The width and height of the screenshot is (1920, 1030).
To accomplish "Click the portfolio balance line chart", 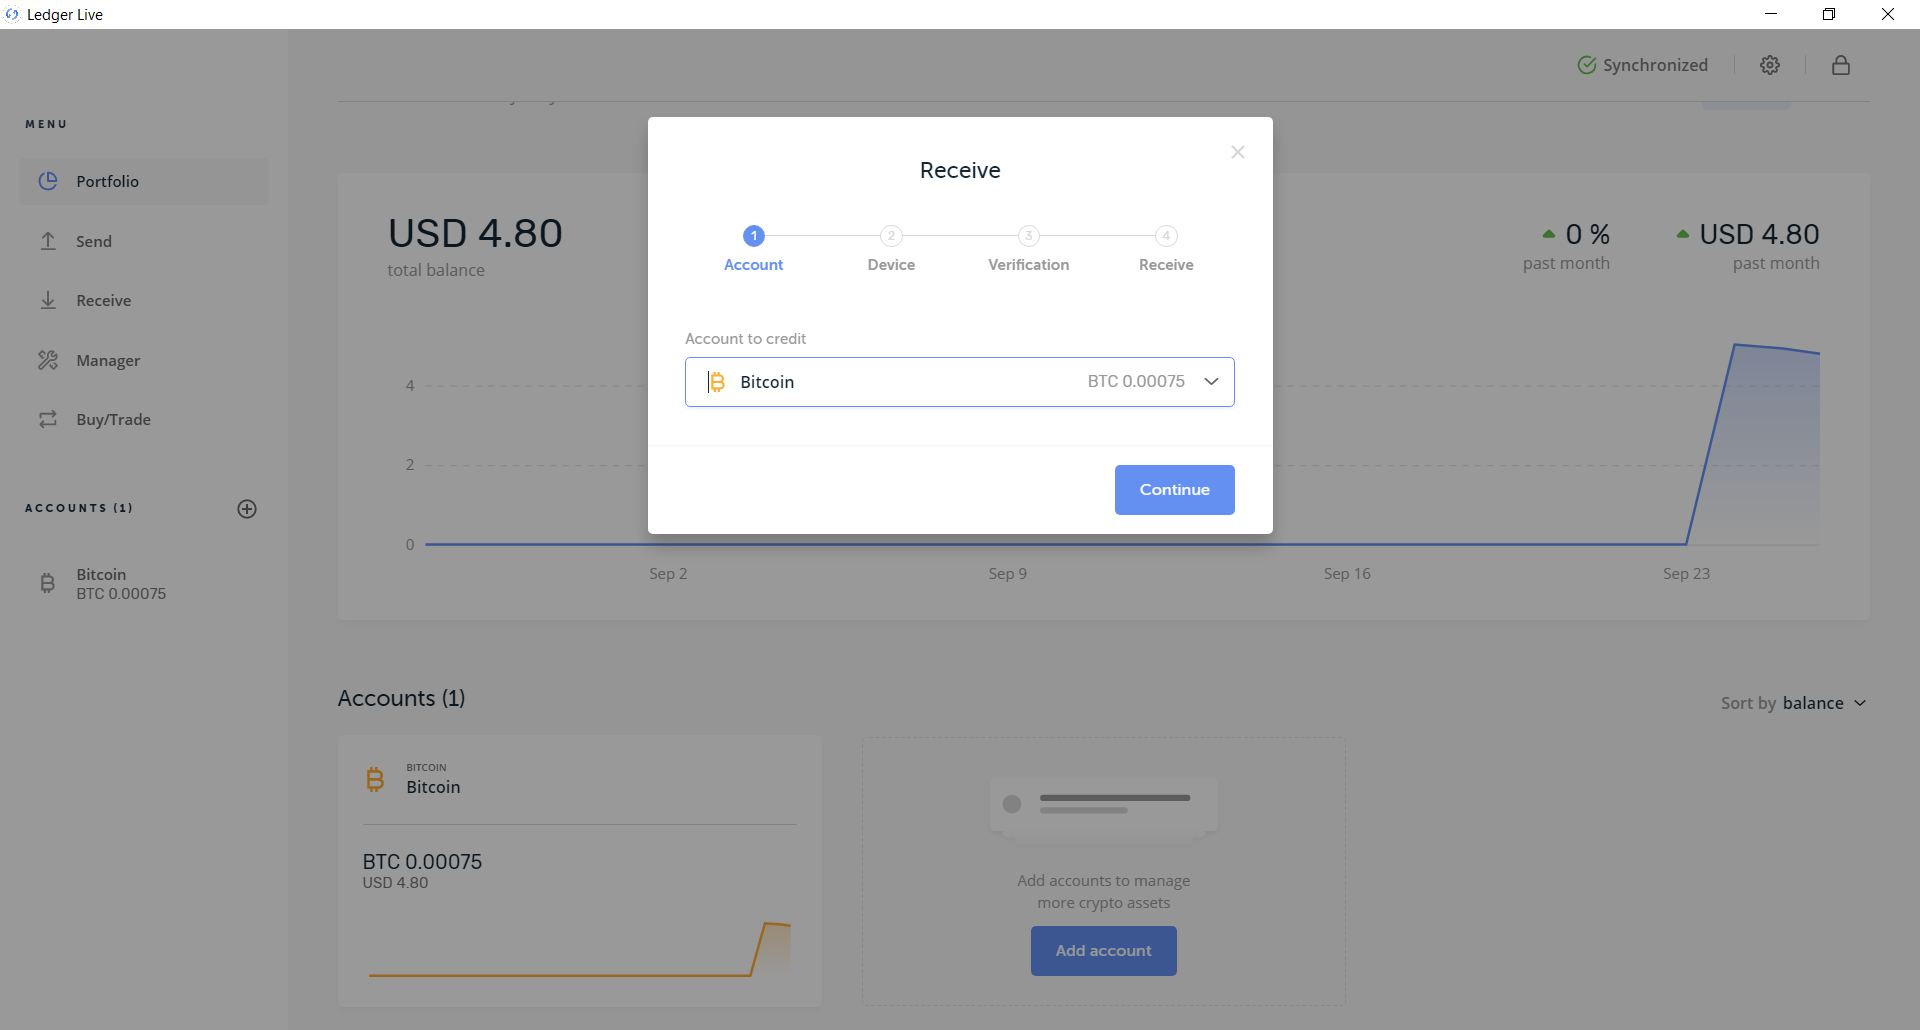I will [1121, 445].
